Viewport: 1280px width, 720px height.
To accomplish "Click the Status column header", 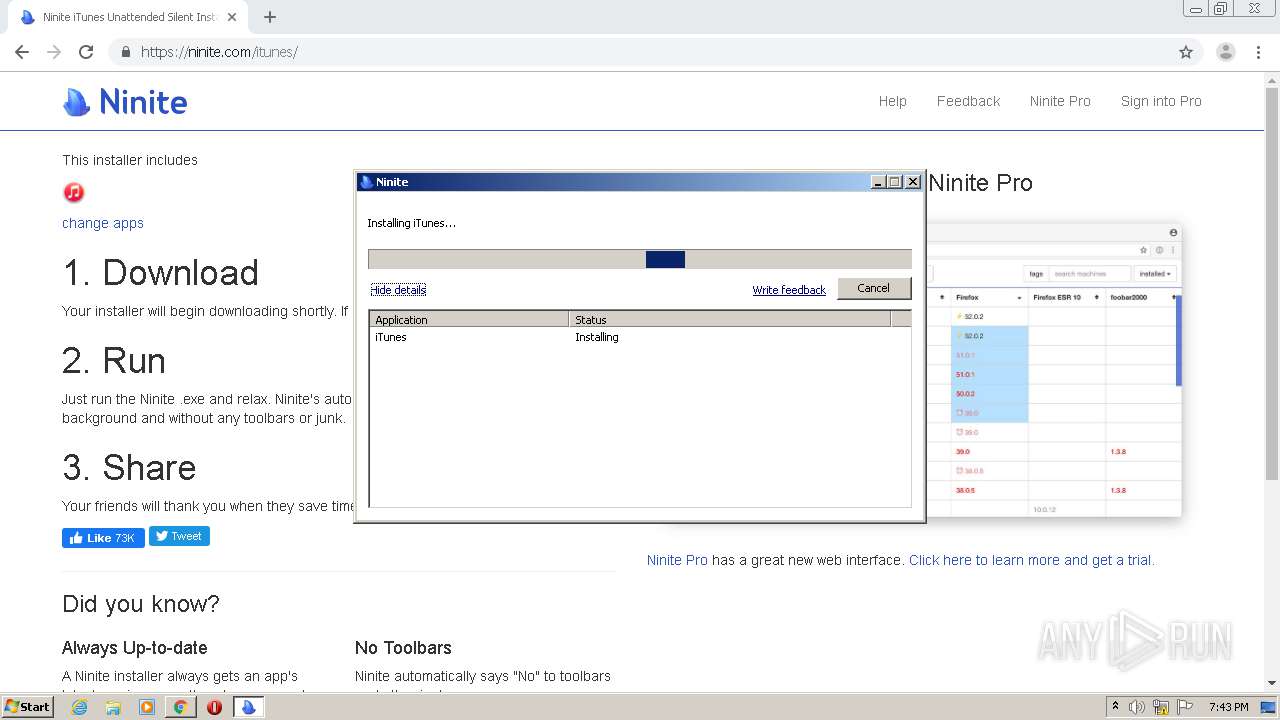I will [730, 320].
